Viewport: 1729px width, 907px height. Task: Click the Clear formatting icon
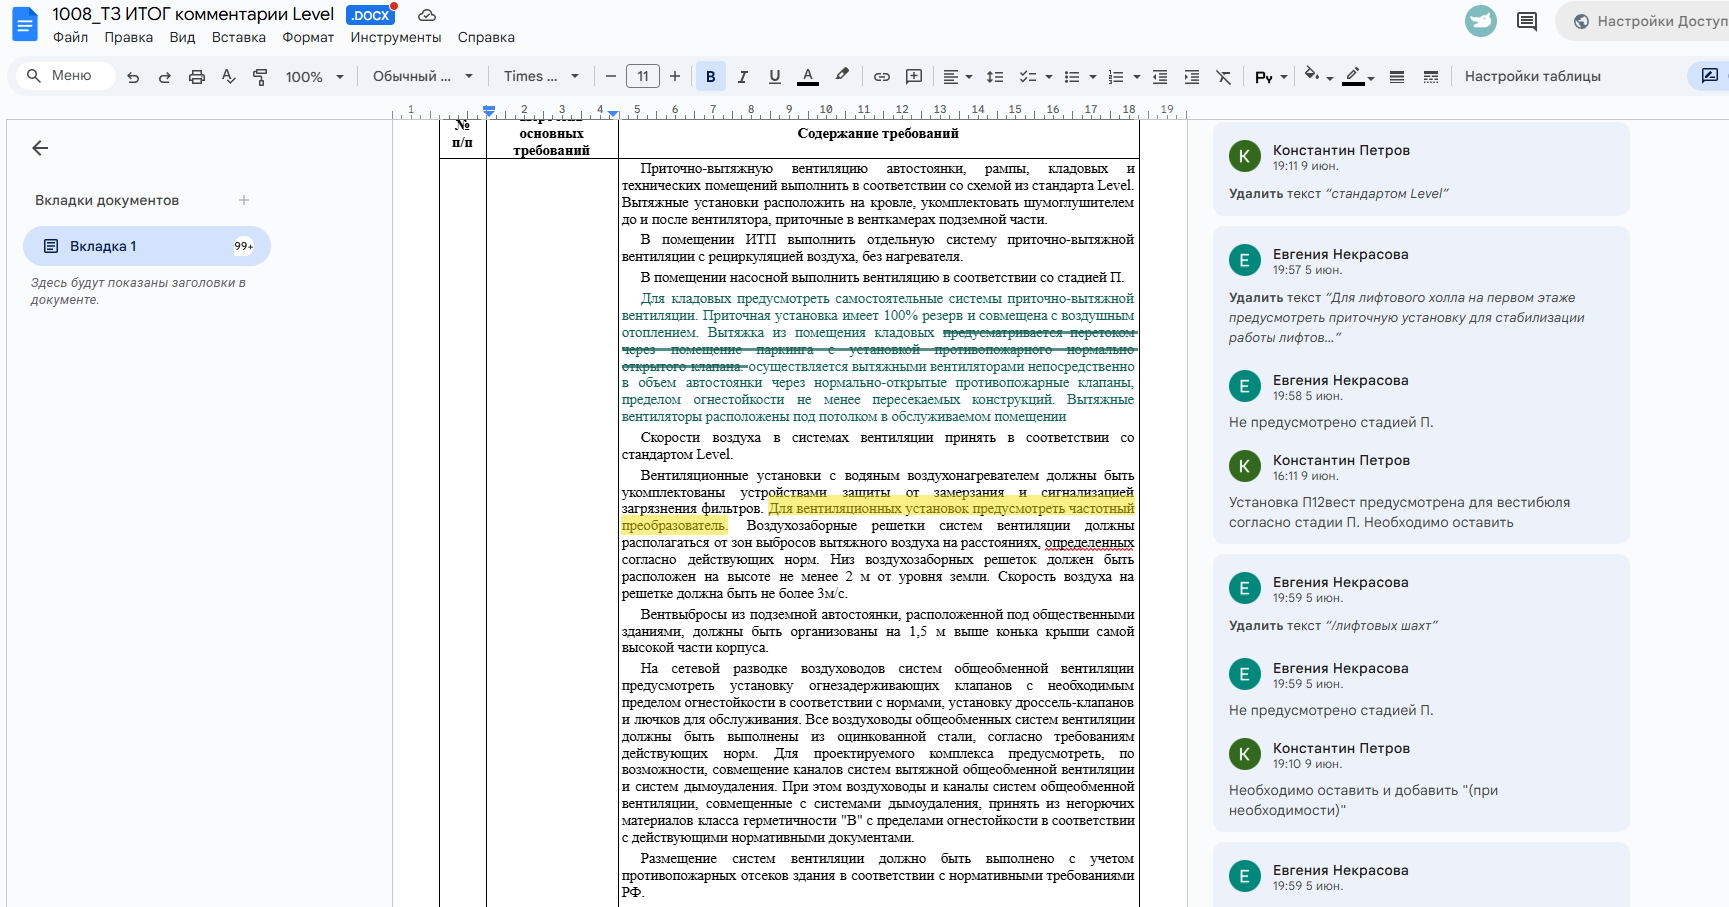pos(1223,77)
